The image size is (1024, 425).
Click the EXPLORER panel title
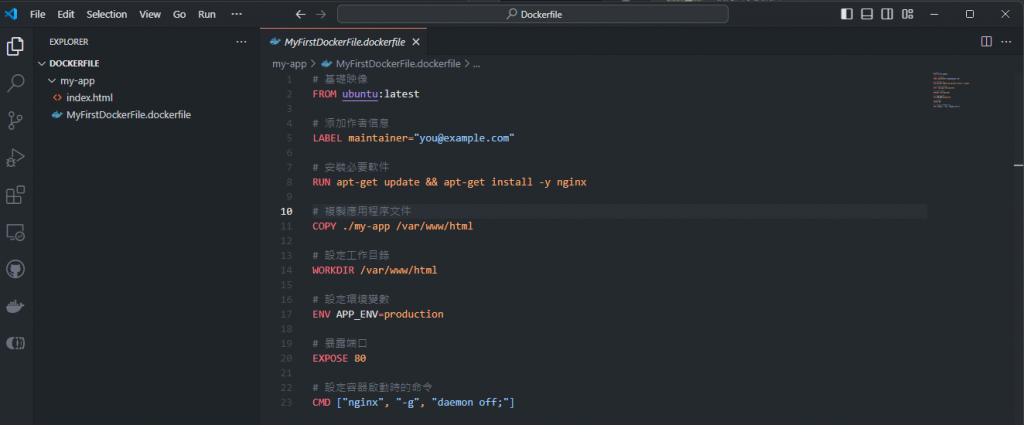tap(69, 42)
